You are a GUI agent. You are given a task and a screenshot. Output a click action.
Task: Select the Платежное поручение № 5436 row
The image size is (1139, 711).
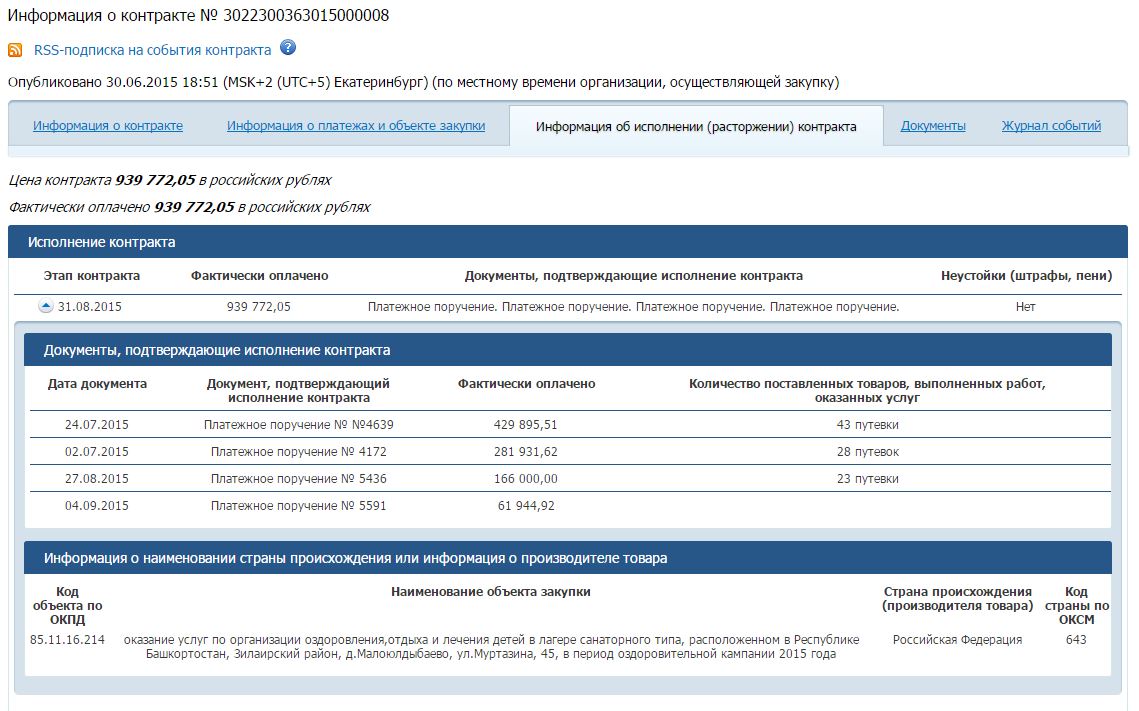[298, 479]
